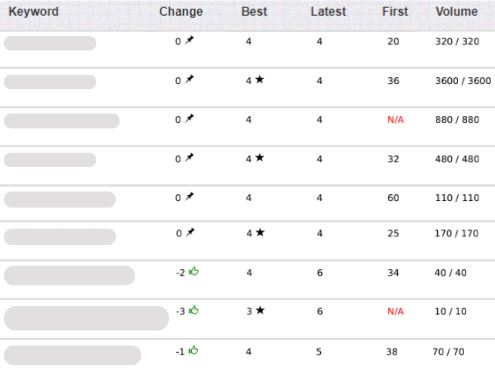
Task: Click the First column header
Action: tap(395, 11)
